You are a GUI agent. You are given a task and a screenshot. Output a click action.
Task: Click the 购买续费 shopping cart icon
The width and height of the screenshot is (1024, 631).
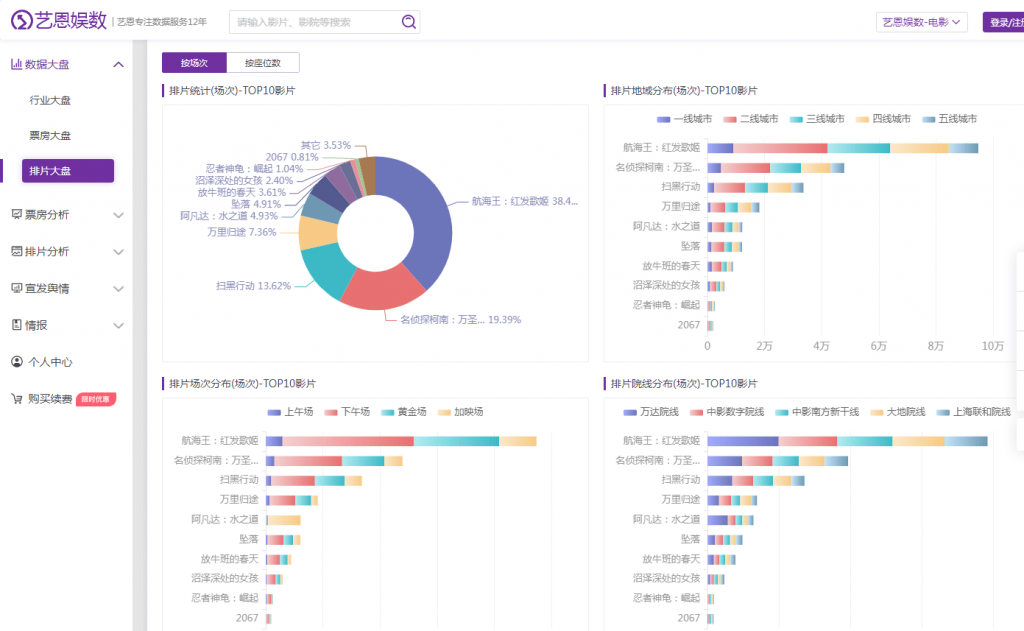[x=16, y=399]
